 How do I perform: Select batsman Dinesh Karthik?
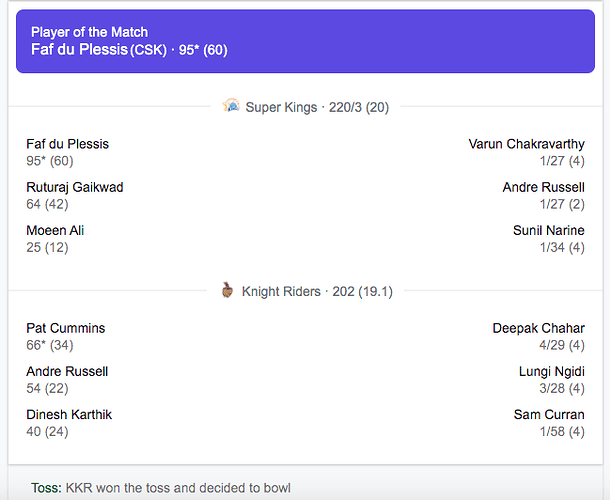click(x=69, y=414)
